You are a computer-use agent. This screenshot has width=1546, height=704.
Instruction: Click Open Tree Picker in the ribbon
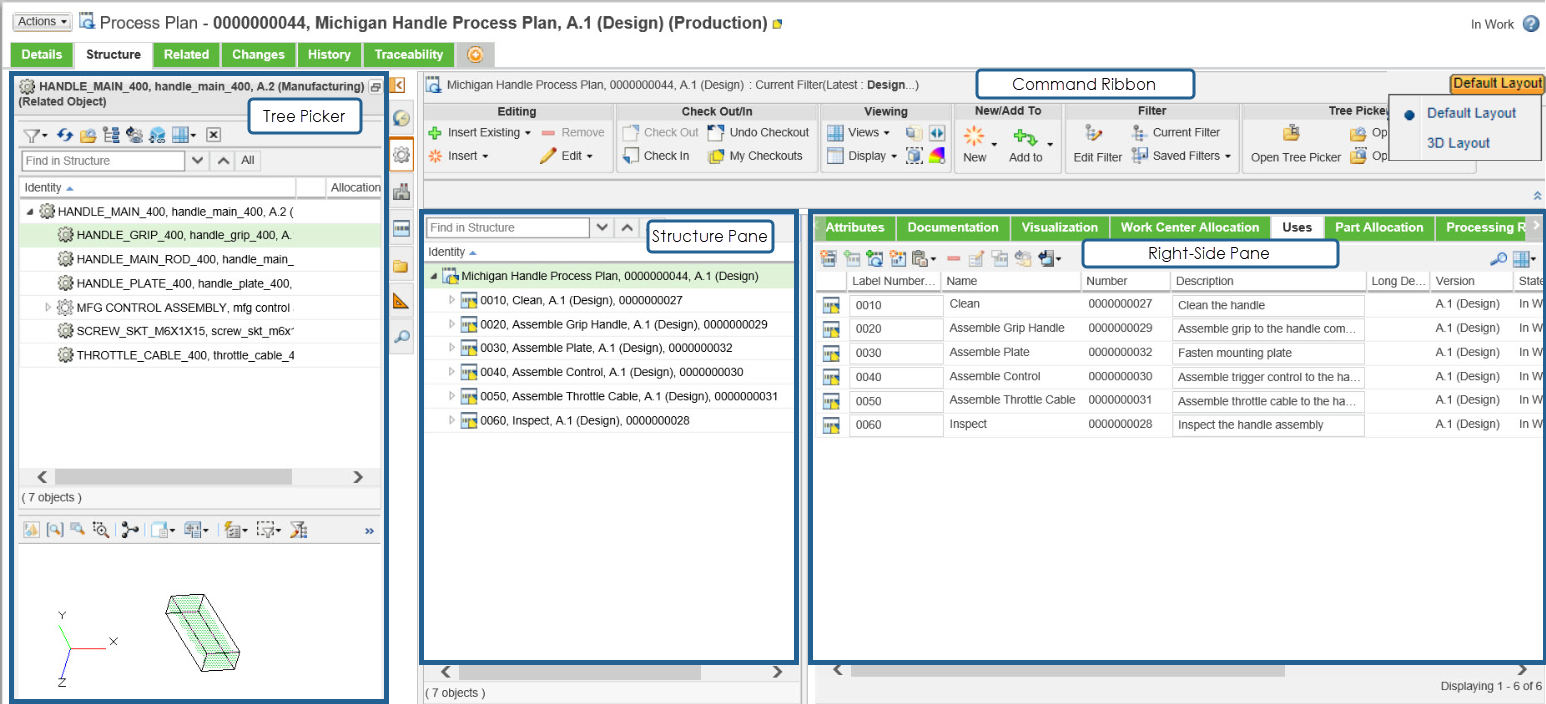coord(1295,144)
